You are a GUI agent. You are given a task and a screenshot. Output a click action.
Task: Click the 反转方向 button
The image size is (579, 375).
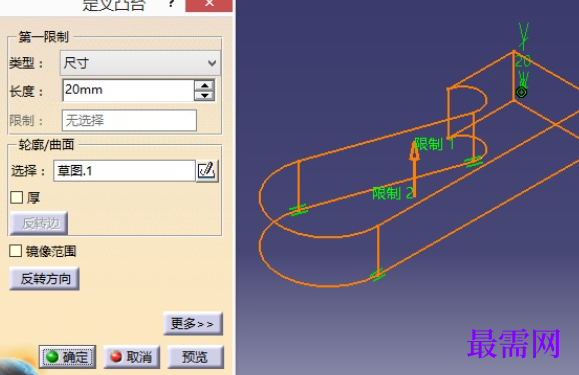point(44,279)
